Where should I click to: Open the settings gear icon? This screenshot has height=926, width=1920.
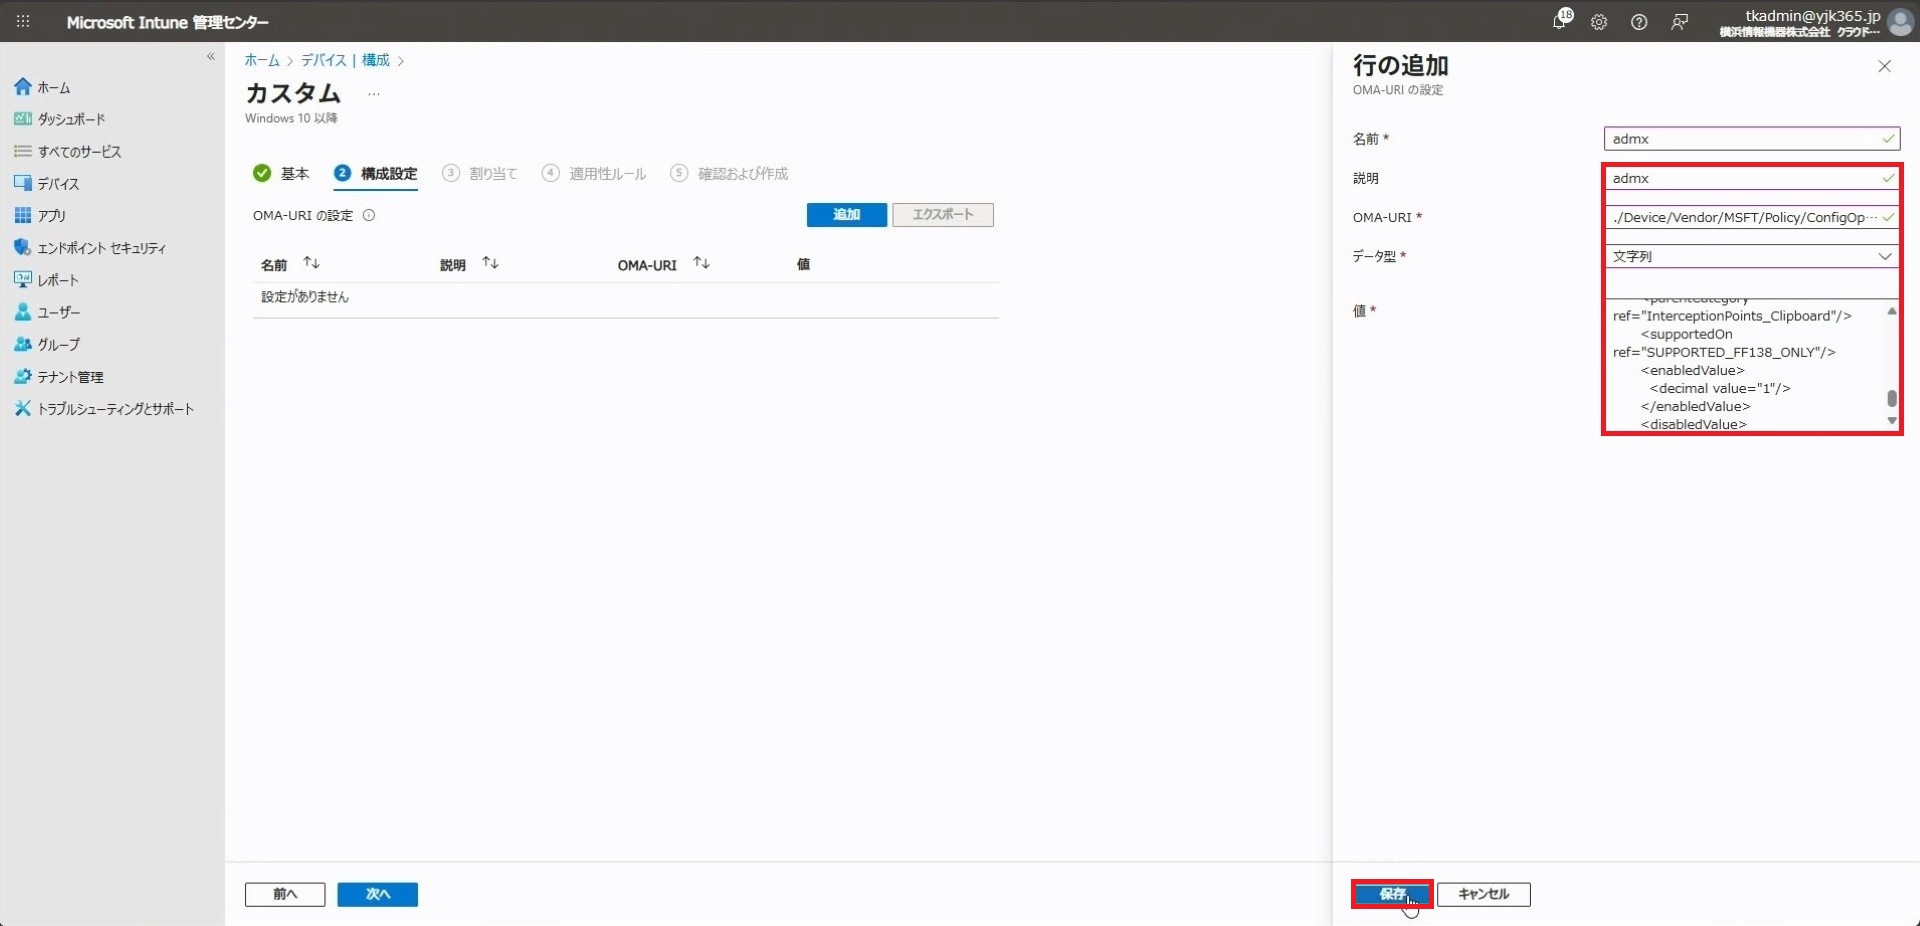point(1599,22)
